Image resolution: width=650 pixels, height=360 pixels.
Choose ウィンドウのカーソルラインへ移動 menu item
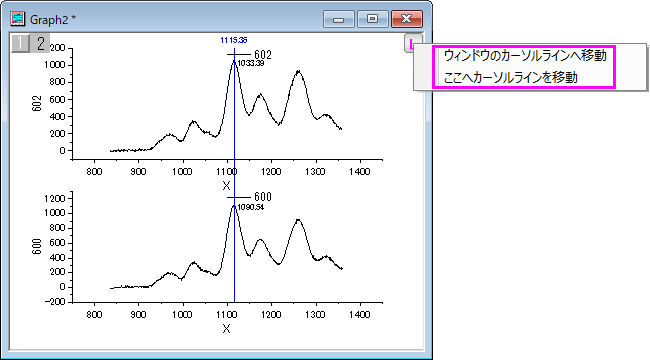(525, 56)
